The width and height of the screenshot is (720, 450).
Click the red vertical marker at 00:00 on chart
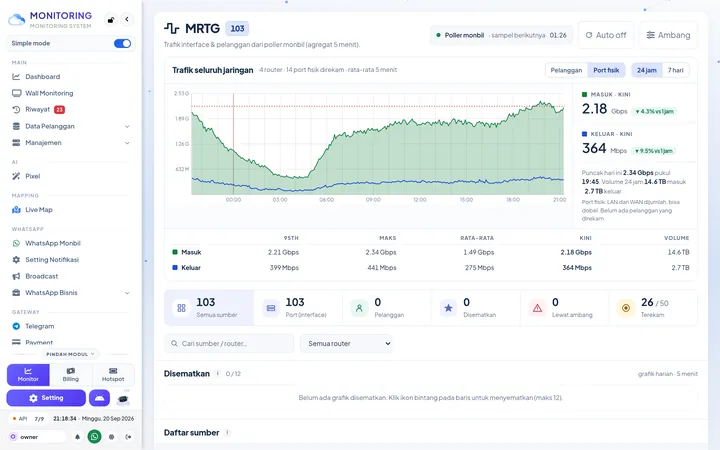coord(233,144)
